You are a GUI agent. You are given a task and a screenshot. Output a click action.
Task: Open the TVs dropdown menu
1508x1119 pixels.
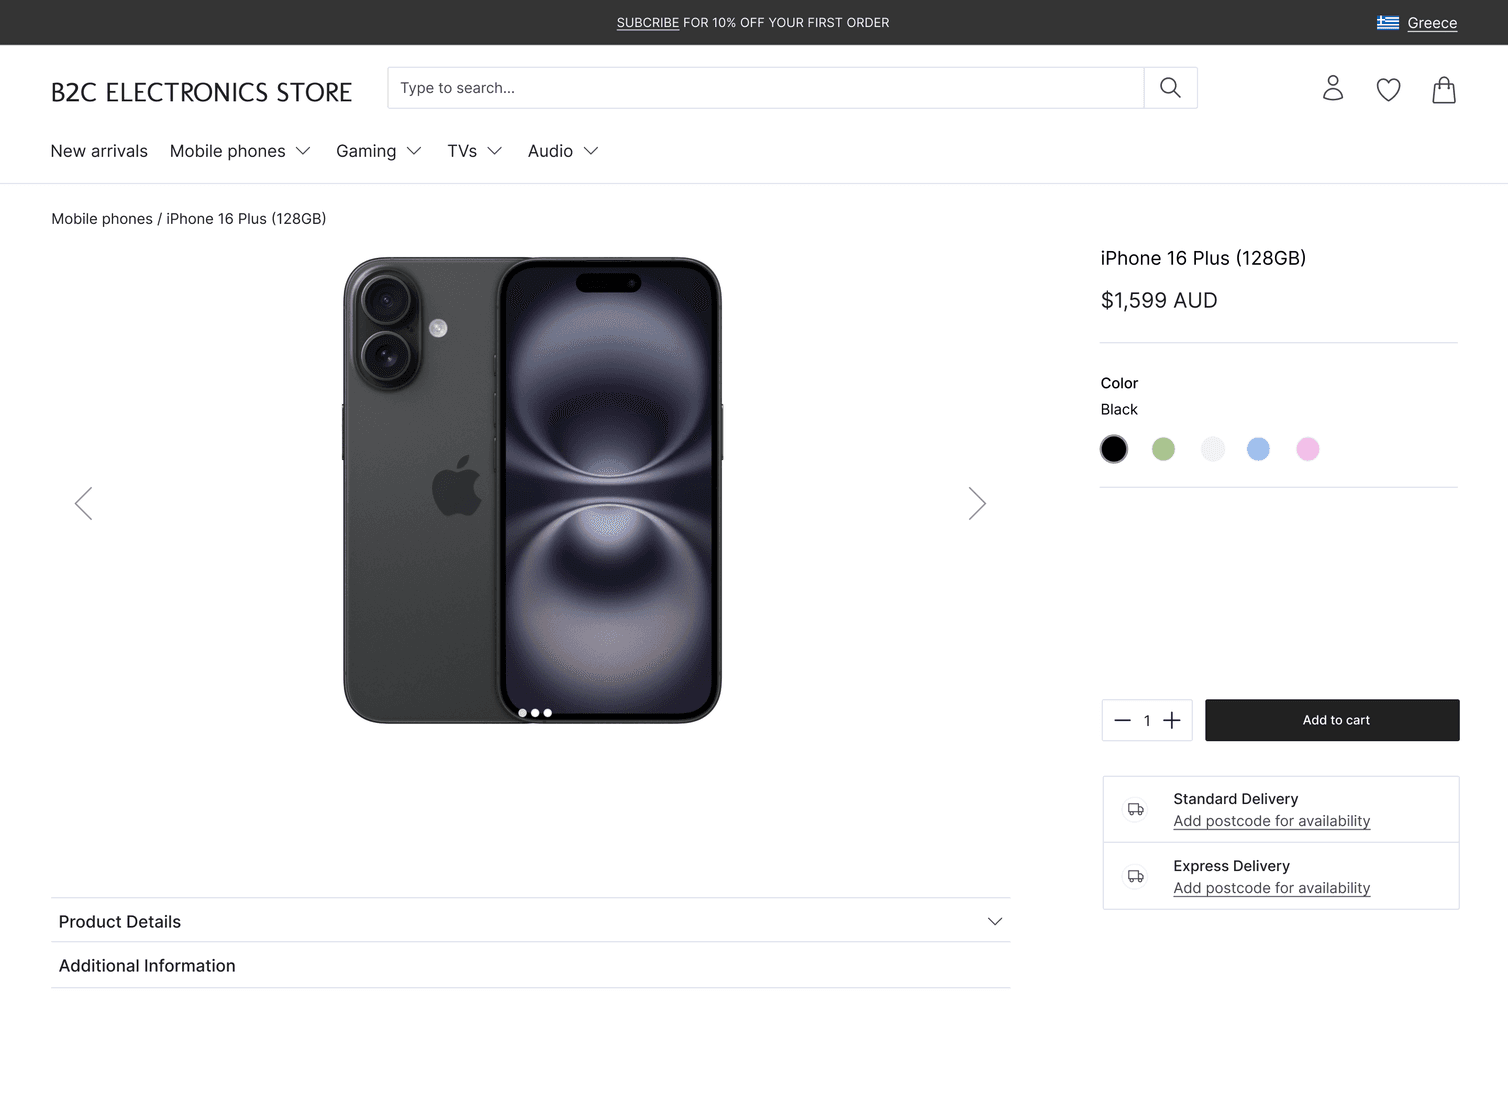(x=474, y=151)
